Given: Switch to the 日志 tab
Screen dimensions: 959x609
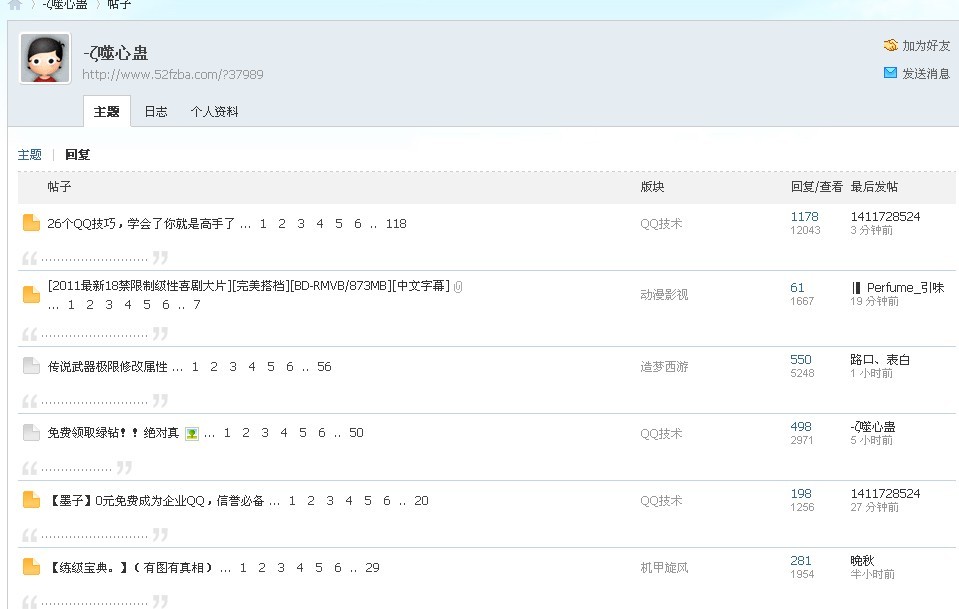Looking at the screenshot, I should click(x=155, y=111).
